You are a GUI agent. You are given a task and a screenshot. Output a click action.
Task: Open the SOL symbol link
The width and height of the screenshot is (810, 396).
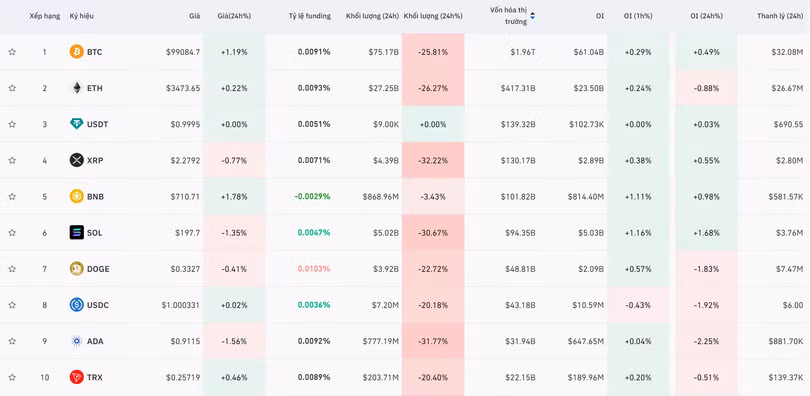tap(95, 233)
